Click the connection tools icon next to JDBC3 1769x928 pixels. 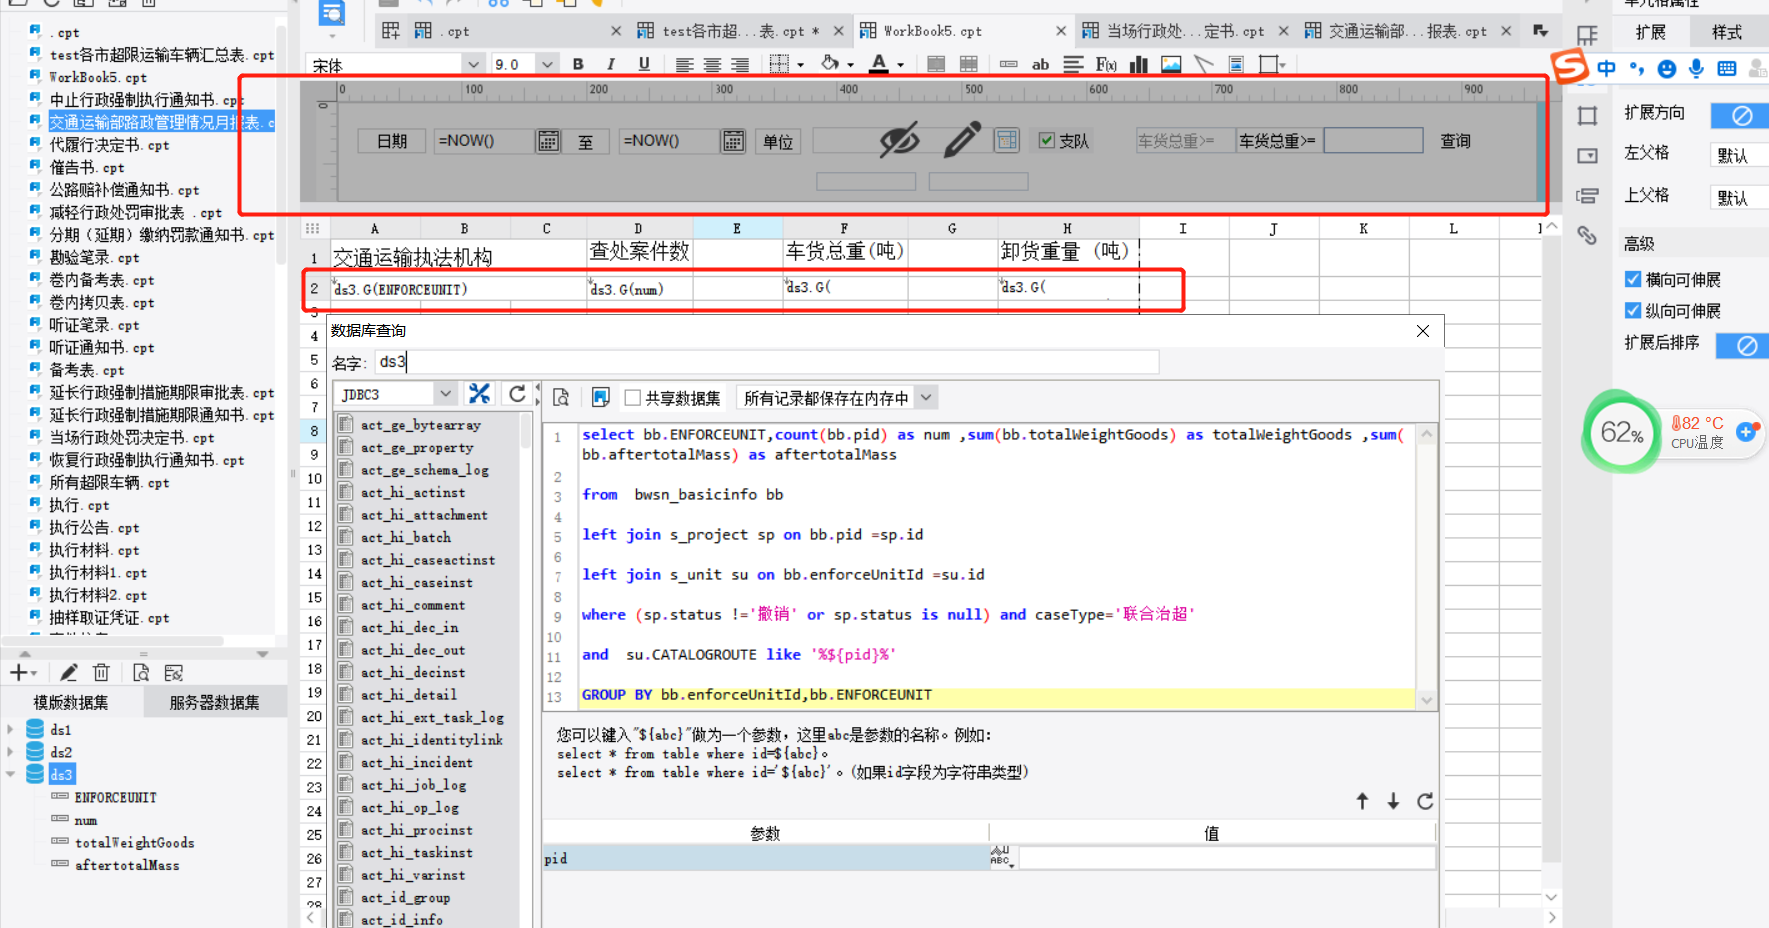(480, 394)
